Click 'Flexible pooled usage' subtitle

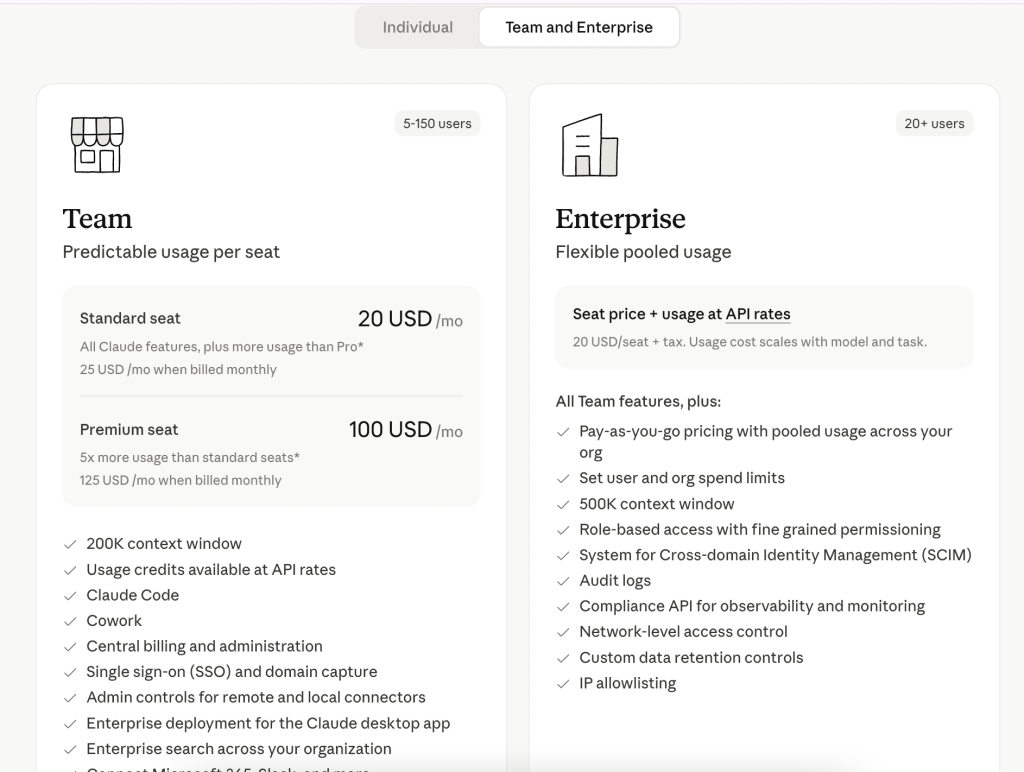coord(643,252)
